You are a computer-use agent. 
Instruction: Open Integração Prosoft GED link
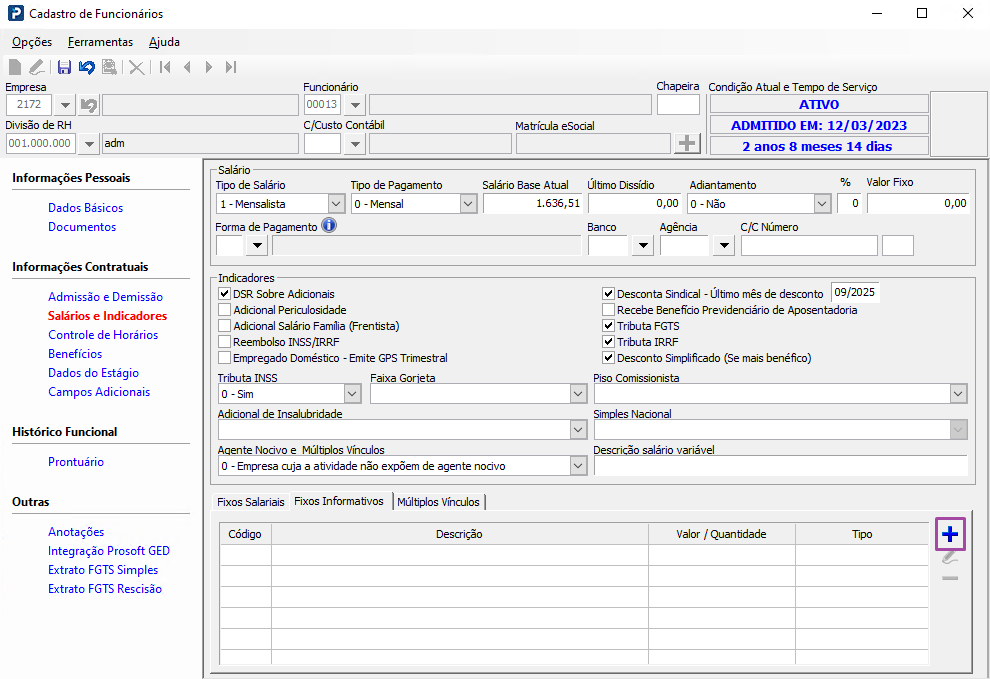pyautogui.click(x=109, y=551)
